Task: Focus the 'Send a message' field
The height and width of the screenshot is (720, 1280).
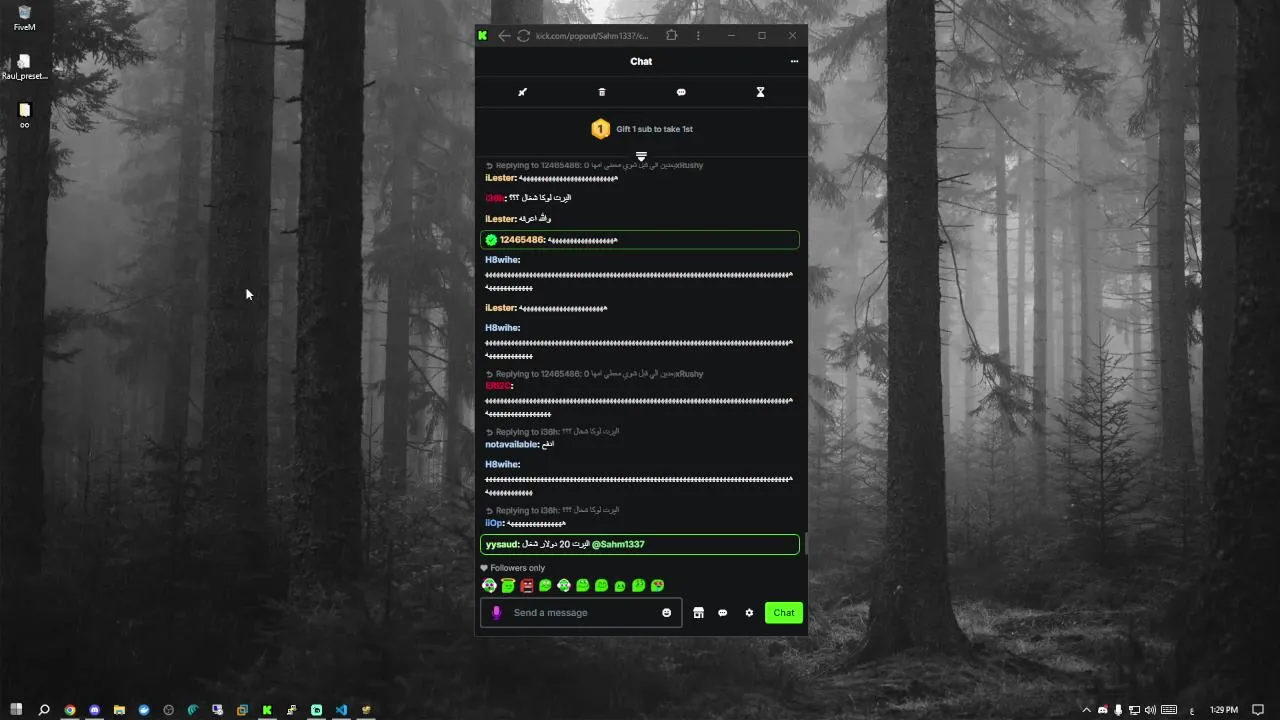Action: pyautogui.click(x=581, y=613)
